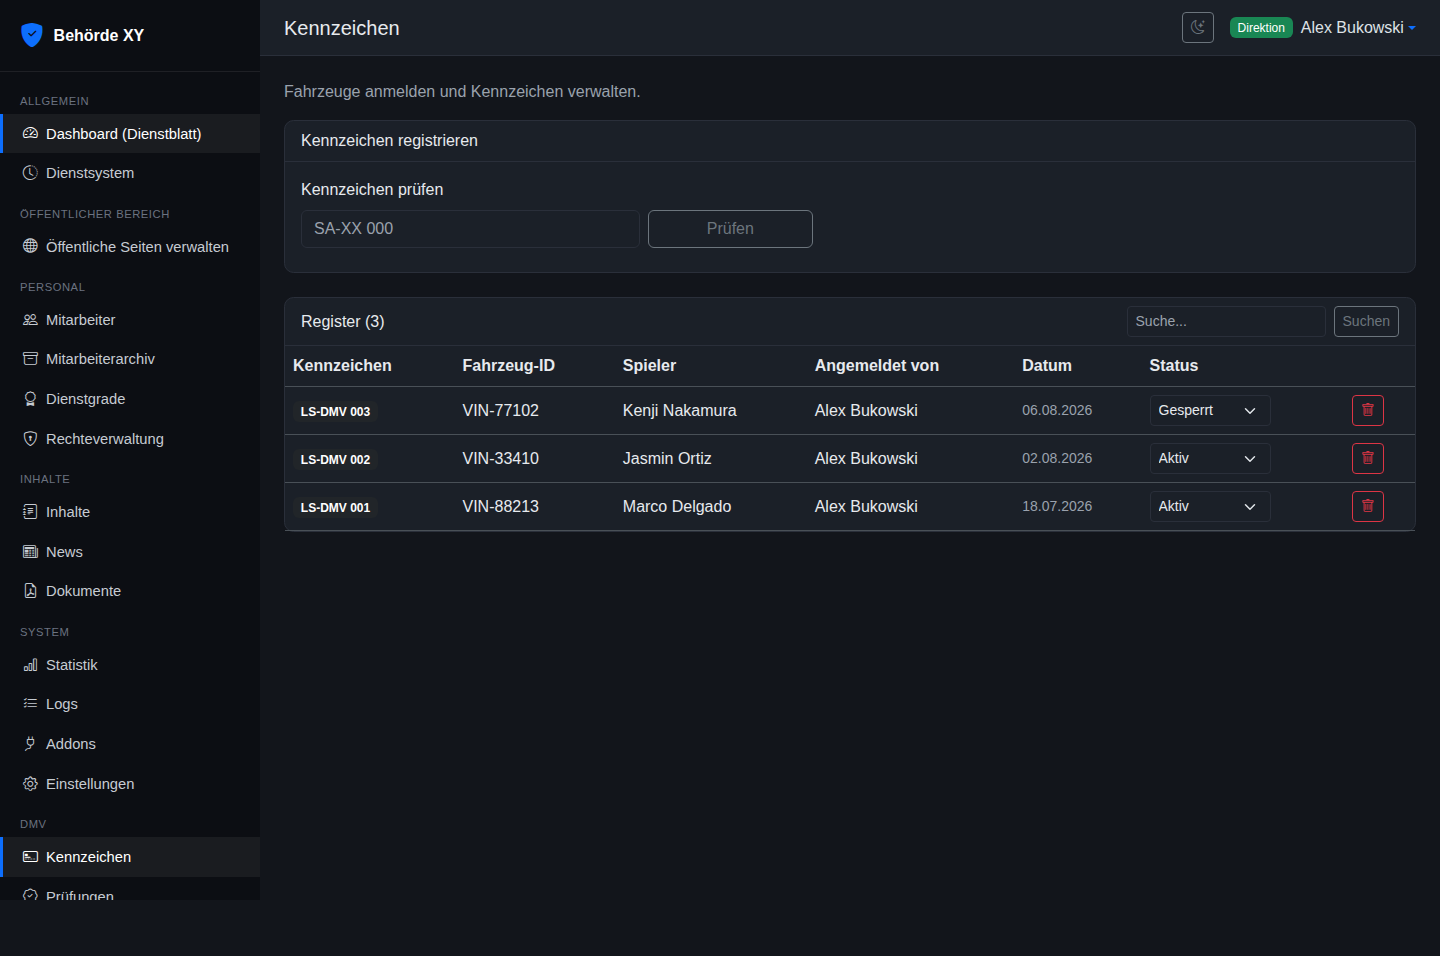Click vehicle ID VIN-33410
The image size is (1440, 956).
click(x=501, y=459)
